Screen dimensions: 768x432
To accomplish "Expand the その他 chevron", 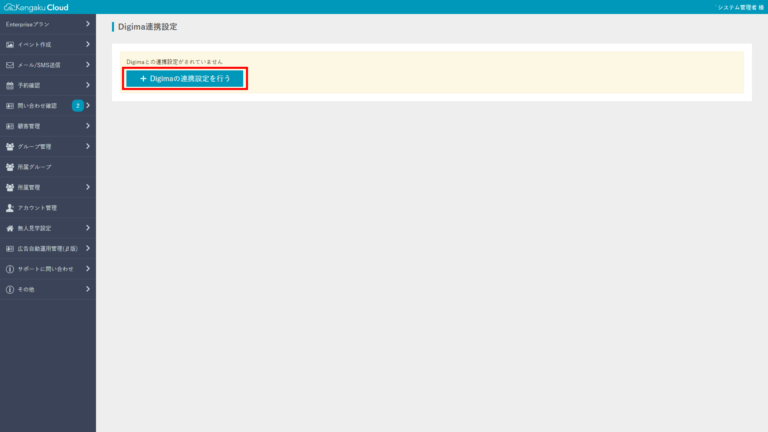I will (x=88, y=289).
